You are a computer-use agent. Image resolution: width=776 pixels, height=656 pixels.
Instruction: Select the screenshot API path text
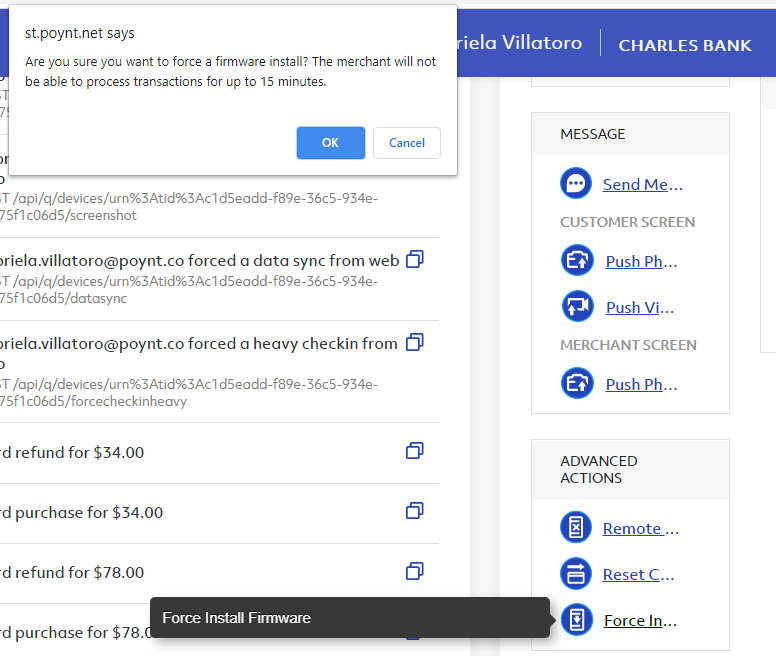(x=188, y=207)
